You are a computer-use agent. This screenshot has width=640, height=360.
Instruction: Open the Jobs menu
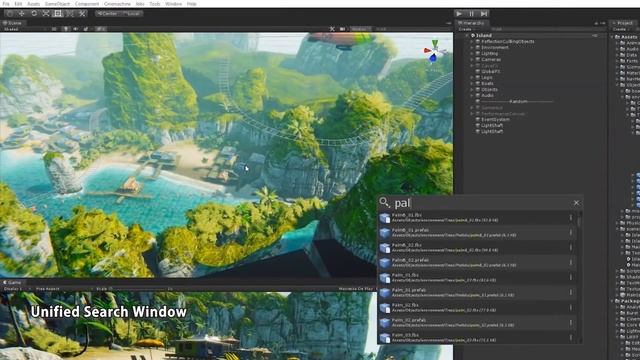pyautogui.click(x=140, y=4)
